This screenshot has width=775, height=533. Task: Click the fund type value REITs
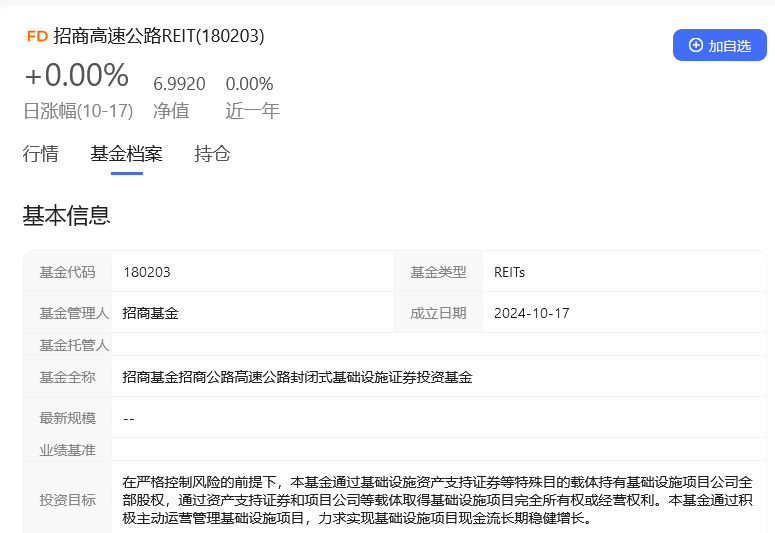(509, 272)
